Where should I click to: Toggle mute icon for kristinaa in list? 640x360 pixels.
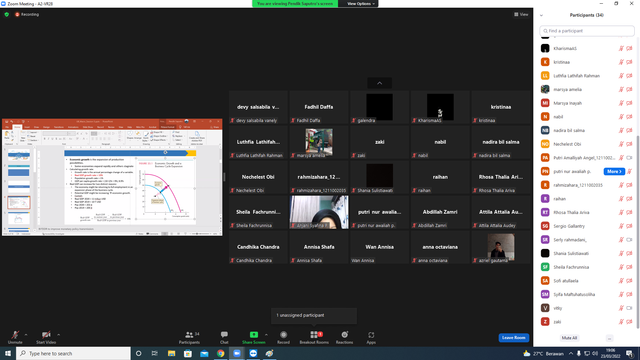point(621,62)
